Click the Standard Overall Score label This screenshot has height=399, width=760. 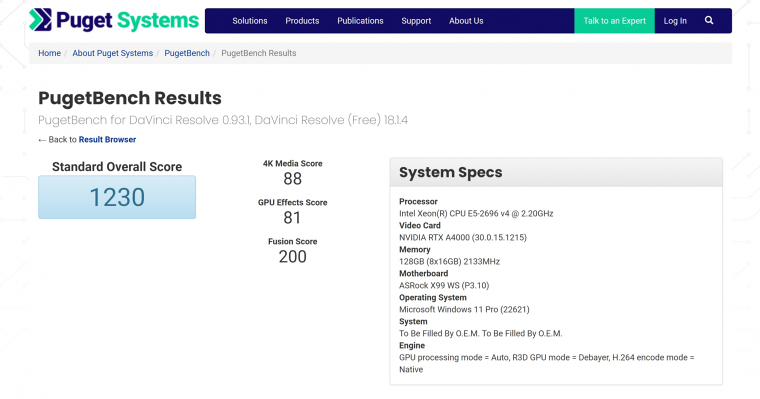point(117,167)
